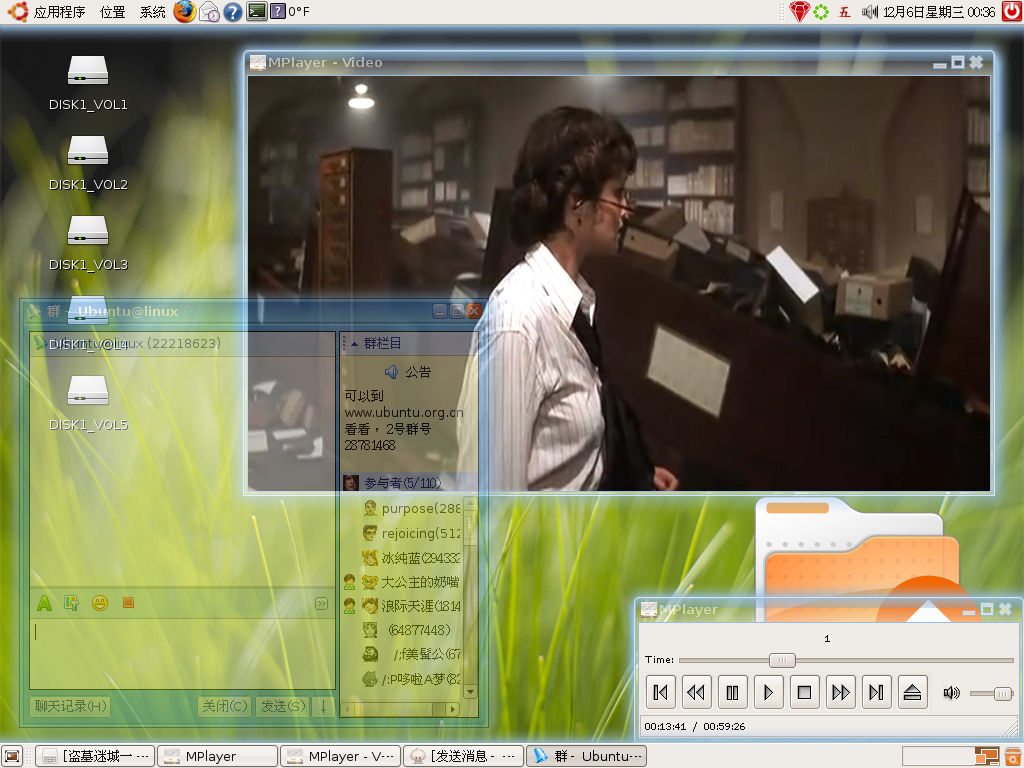Open the send options down arrow
1024x768 pixels.
[323, 706]
